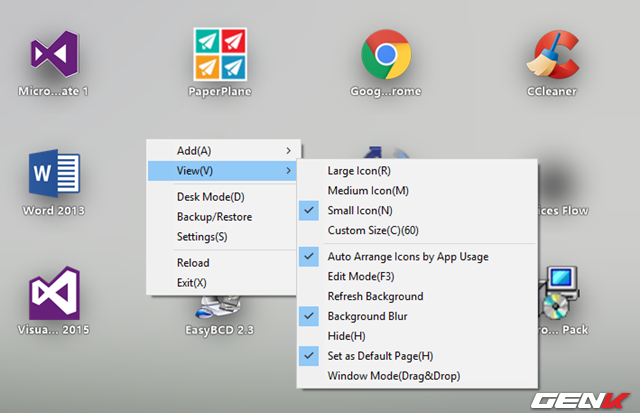The width and height of the screenshot is (640, 413).
Task: Open the Microsoft Visual Studio icon
Action: [x=53, y=55]
